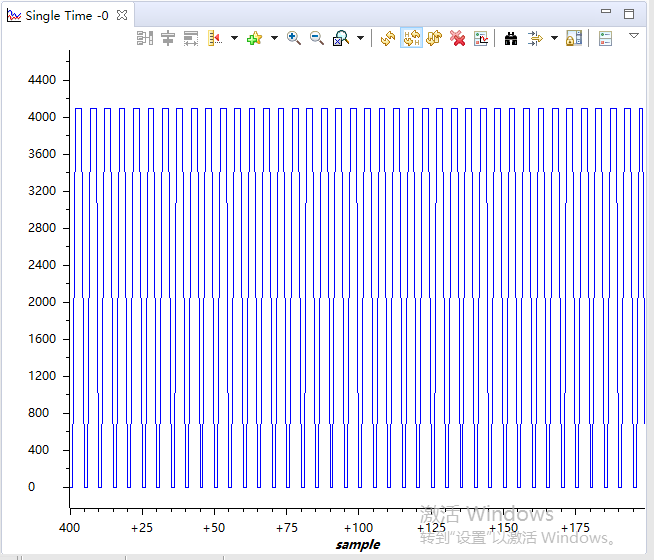Click the grayed width-adjust toolbar icon
Screen dimensions: 654x560
tap(191, 38)
